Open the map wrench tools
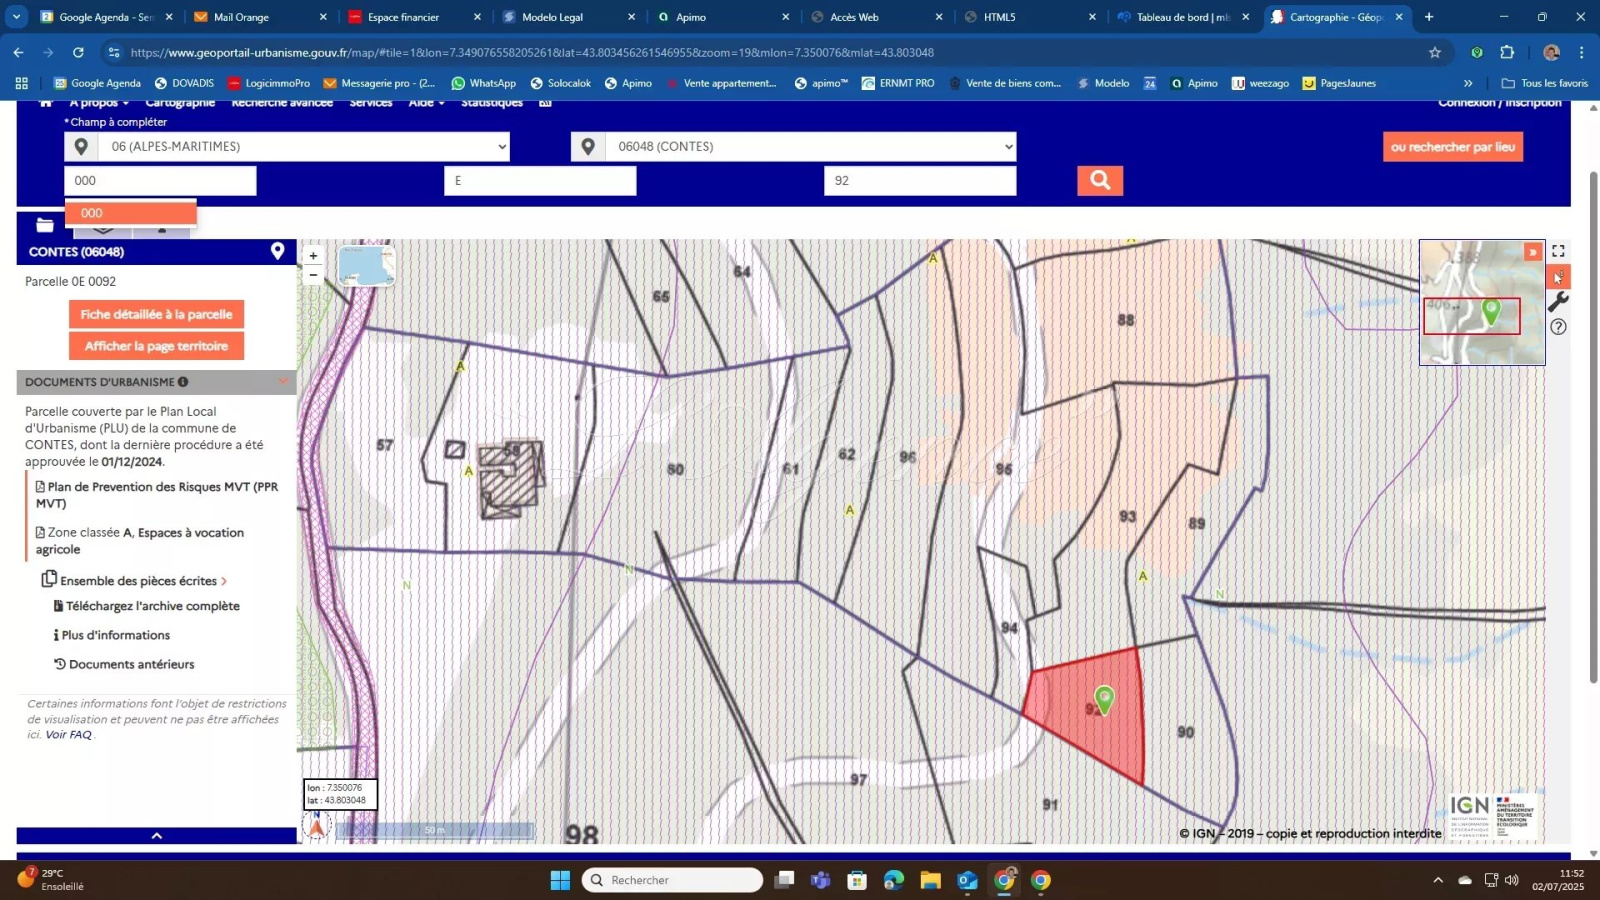Viewport: 1600px width, 900px height. click(1558, 302)
